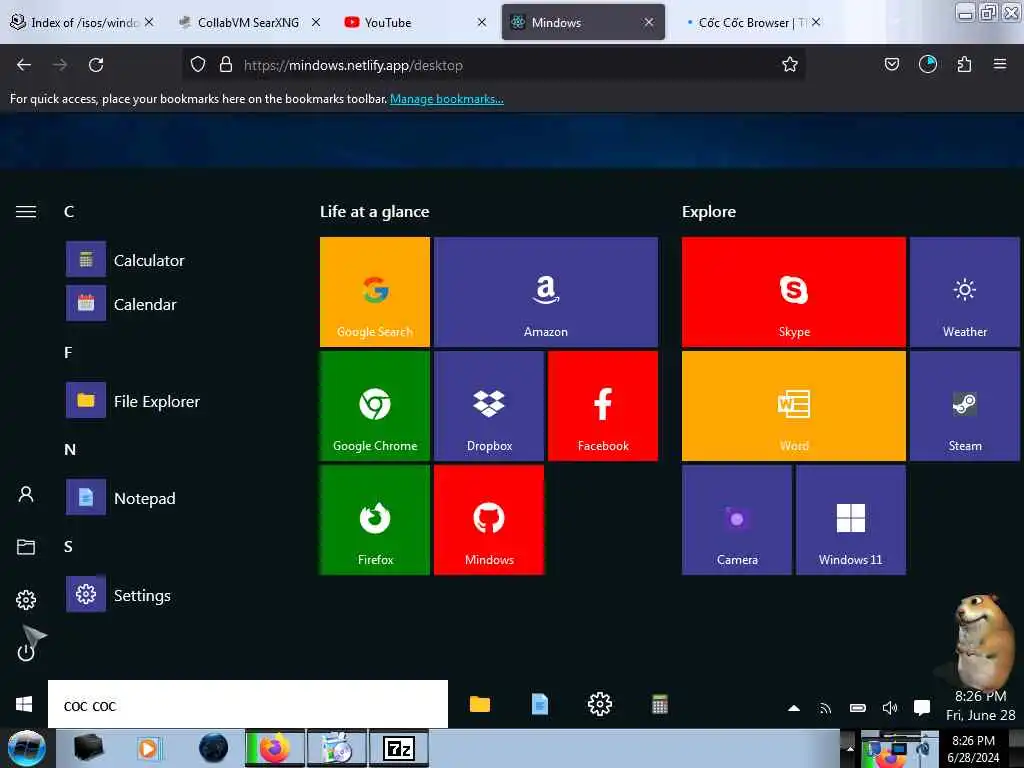Open Firefox in the host taskbar
1024x768 pixels.
275,748
